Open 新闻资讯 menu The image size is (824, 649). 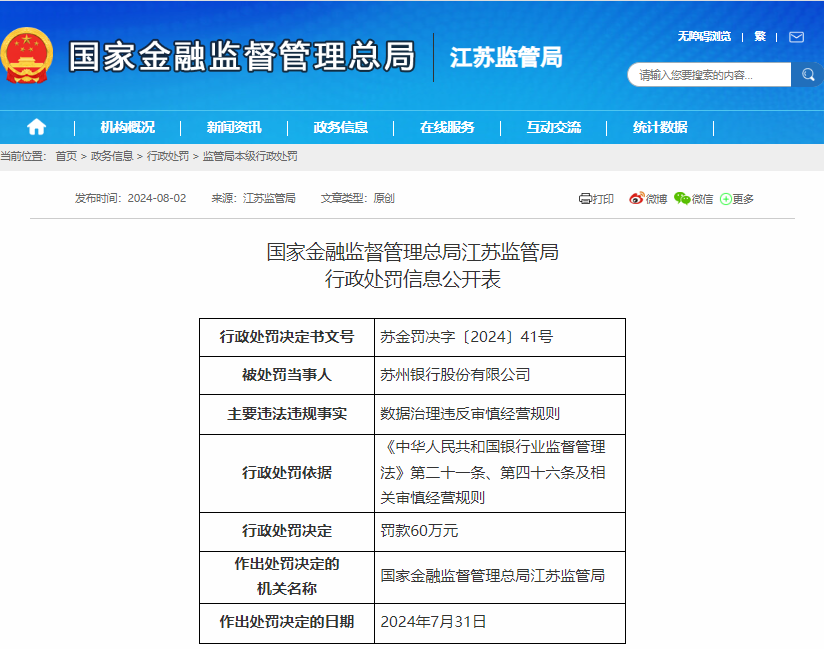[234, 127]
